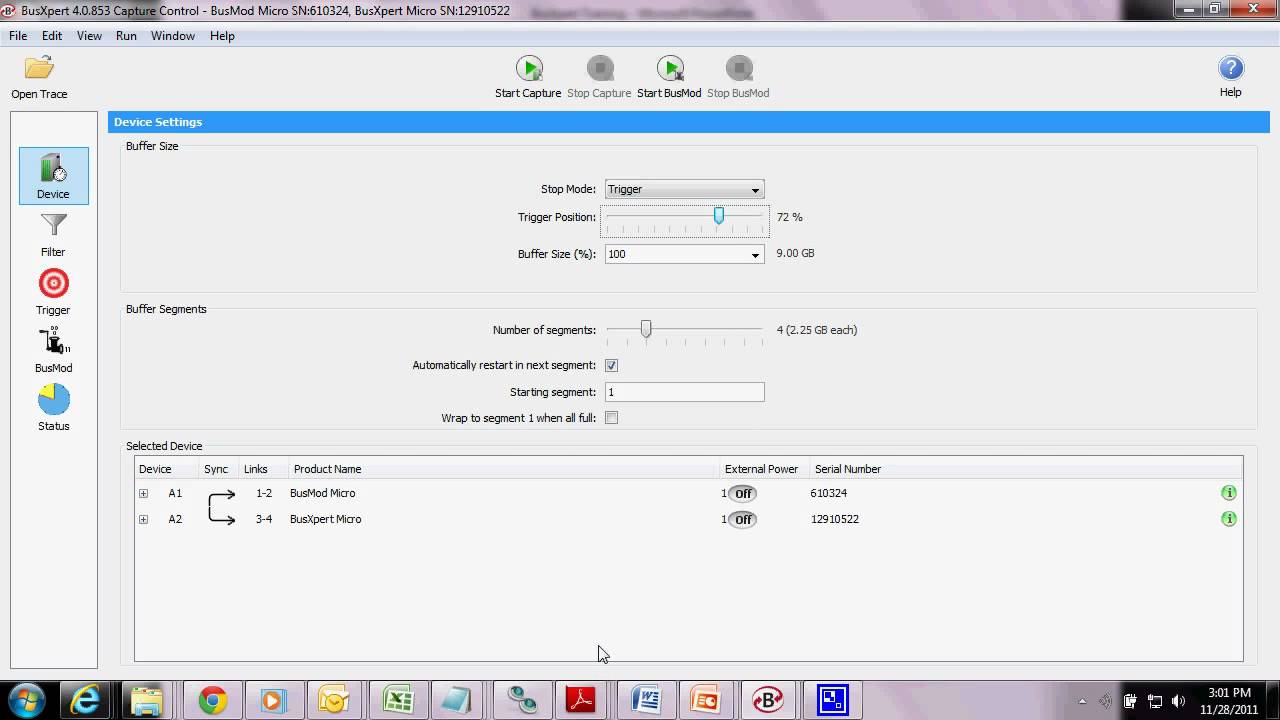
Task: Click the Trigger Position slider thumb
Action: tap(718, 215)
